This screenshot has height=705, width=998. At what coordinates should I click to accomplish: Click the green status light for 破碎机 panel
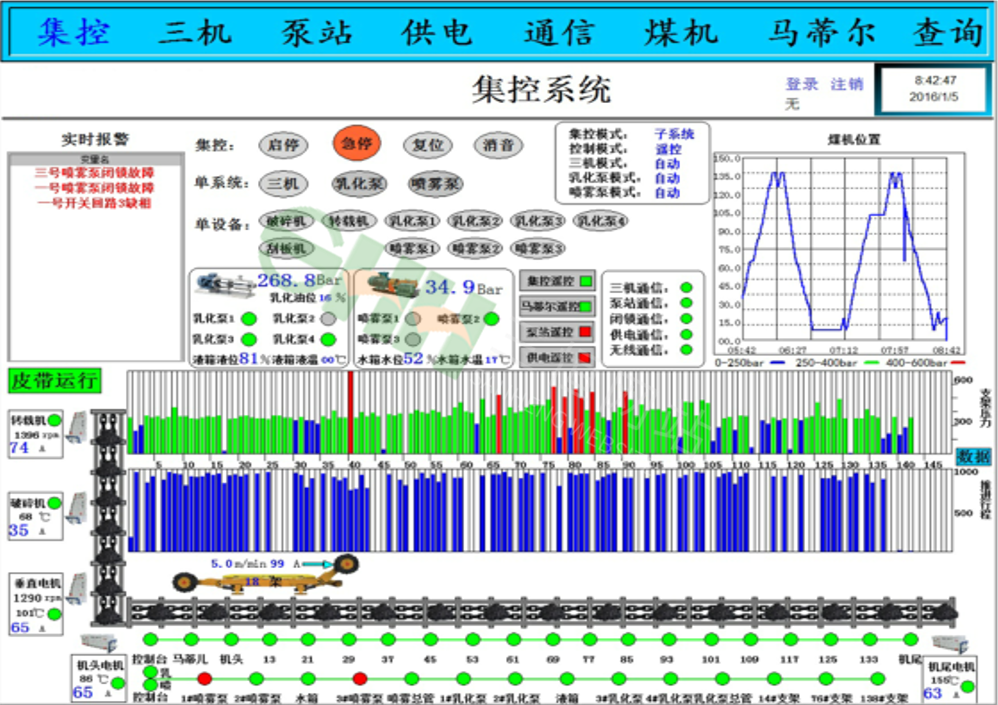point(55,502)
